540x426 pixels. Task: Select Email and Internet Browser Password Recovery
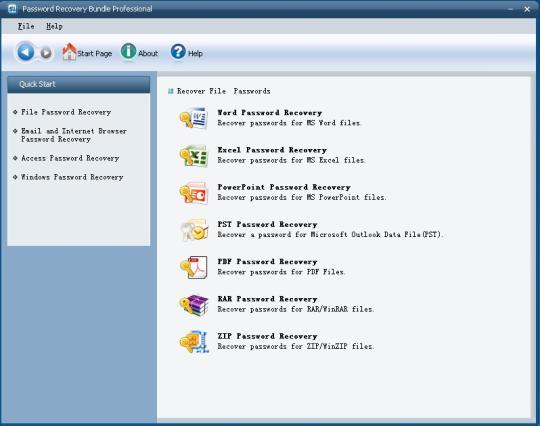coord(74,135)
